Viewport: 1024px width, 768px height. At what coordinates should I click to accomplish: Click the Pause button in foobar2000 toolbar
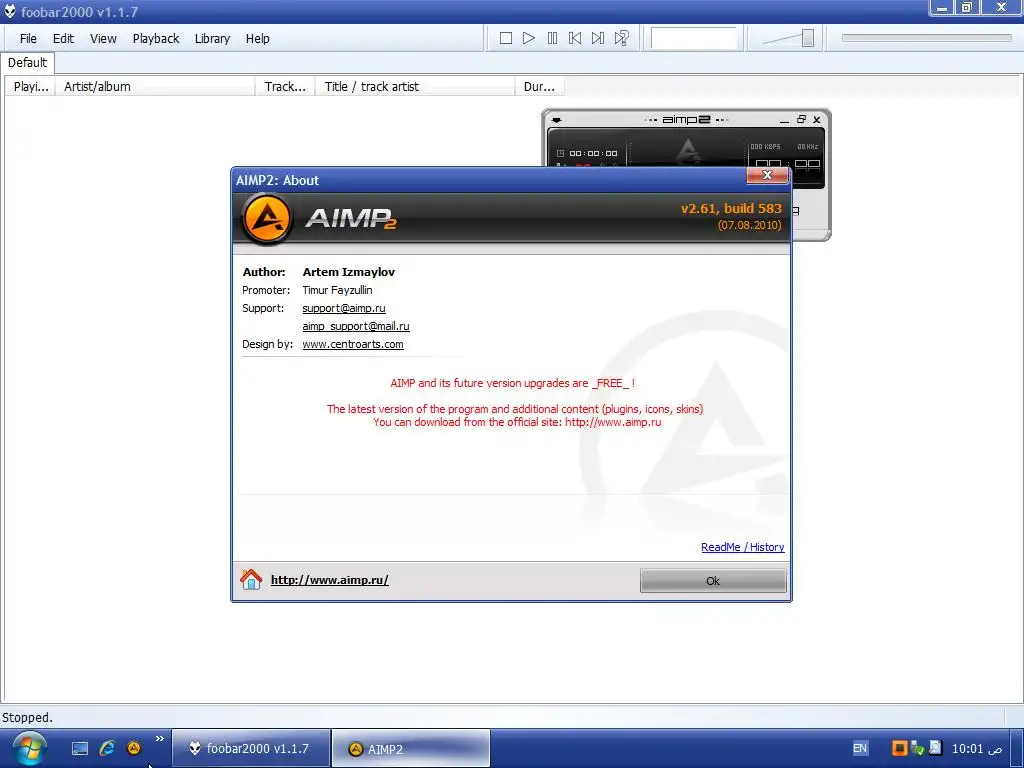[x=552, y=39]
